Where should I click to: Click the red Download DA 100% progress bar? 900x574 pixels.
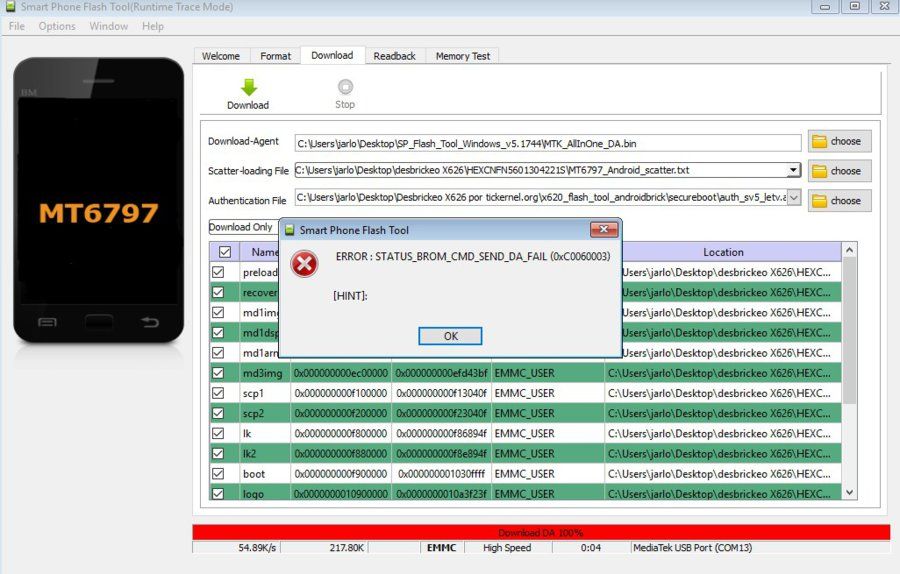pyautogui.click(x=541, y=532)
